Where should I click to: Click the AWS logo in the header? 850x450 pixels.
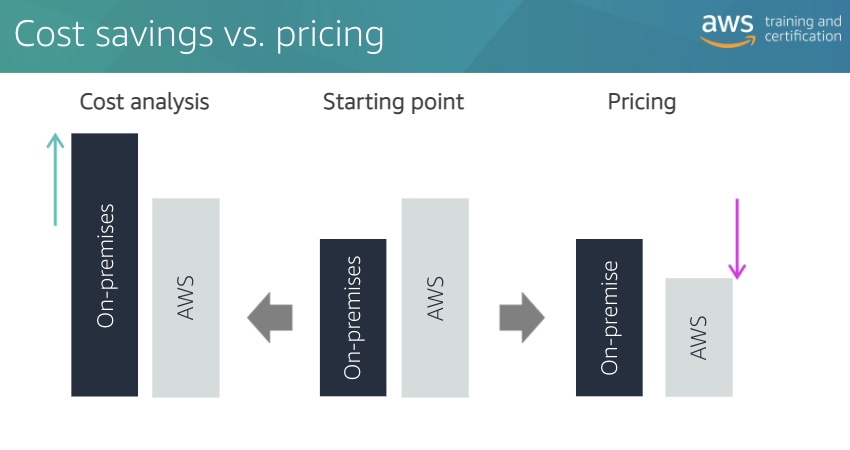[727, 30]
